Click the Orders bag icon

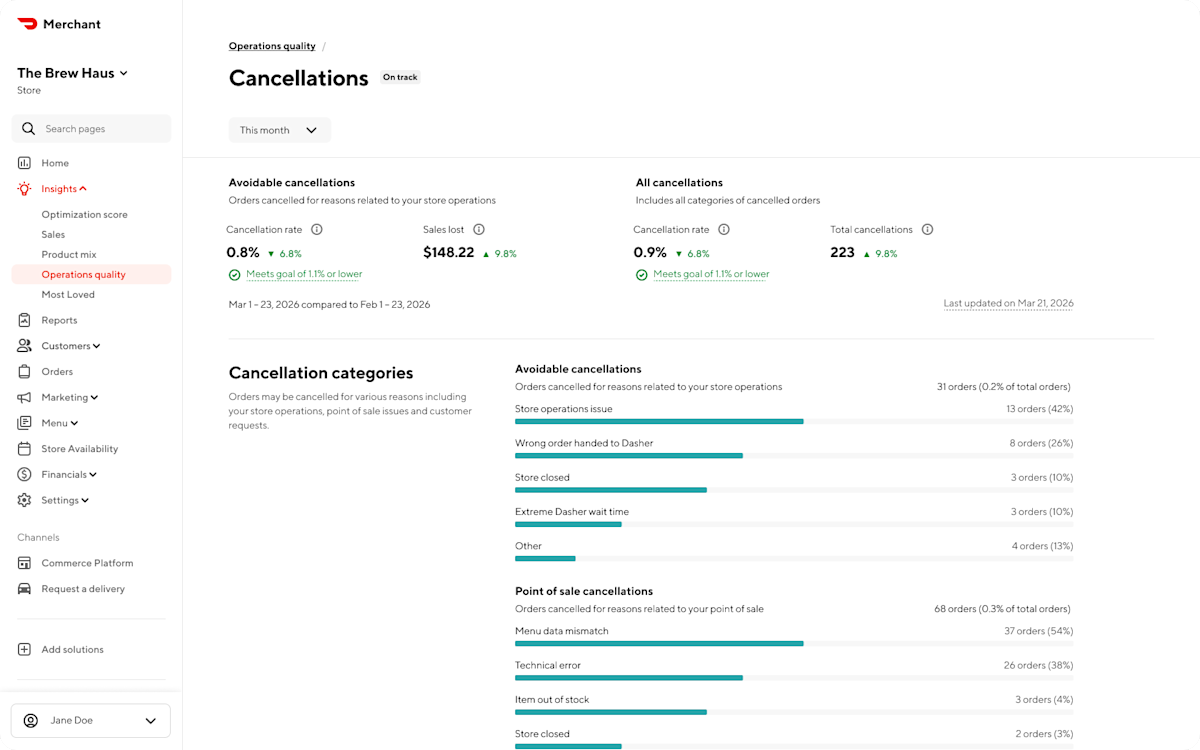[23, 371]
